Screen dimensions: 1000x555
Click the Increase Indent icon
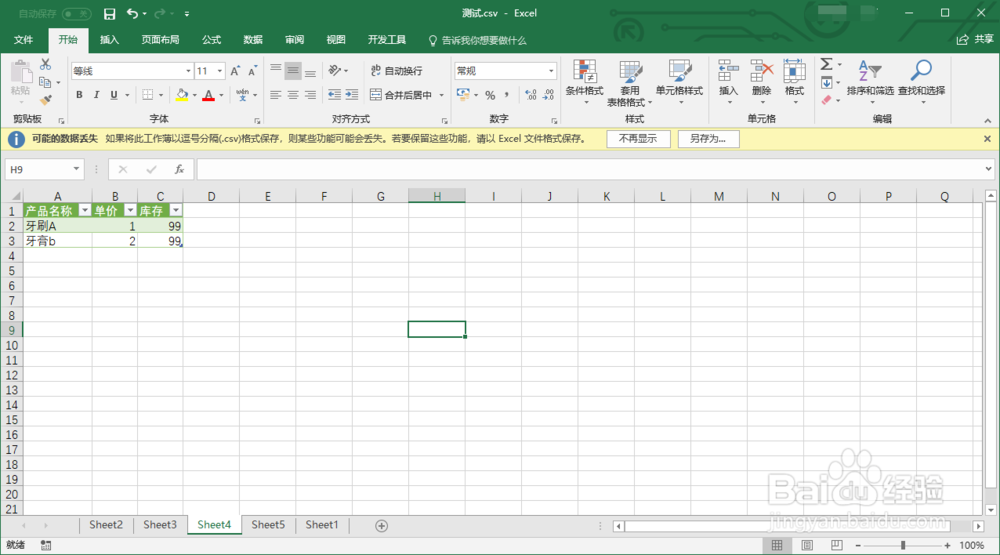[x=351, y=95]
